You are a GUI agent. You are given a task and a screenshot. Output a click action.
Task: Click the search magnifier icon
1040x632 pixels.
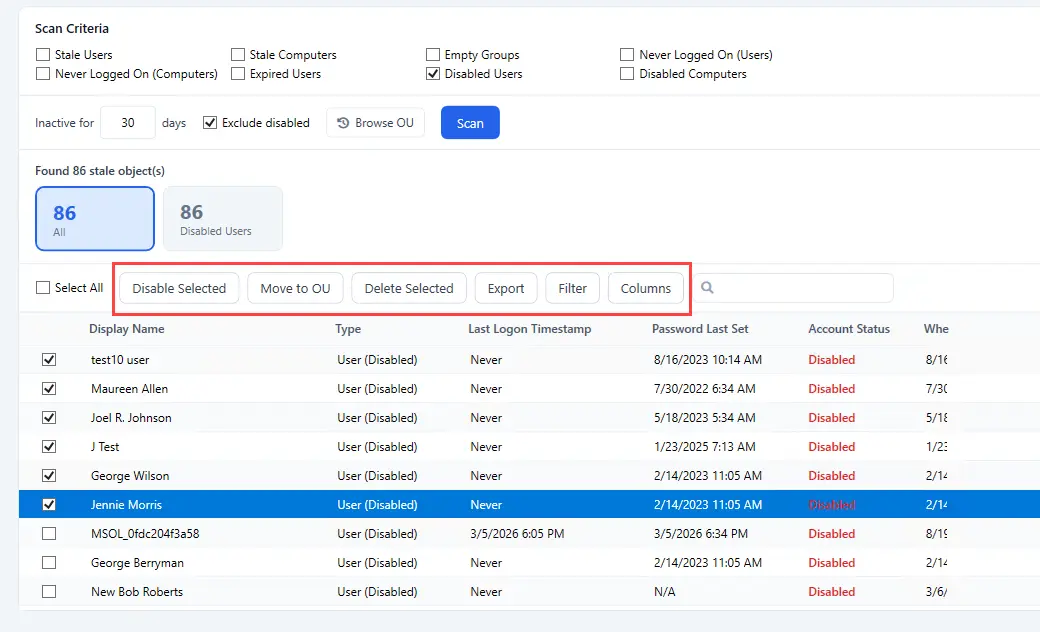pos(707,287)
